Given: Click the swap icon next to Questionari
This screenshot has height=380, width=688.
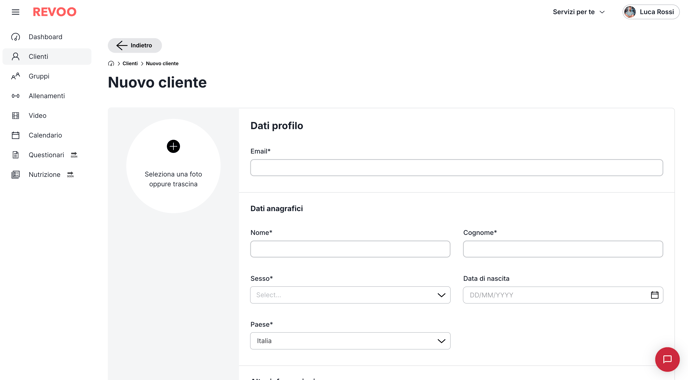Looking at the screenshot, I should [x=74, y=155].
